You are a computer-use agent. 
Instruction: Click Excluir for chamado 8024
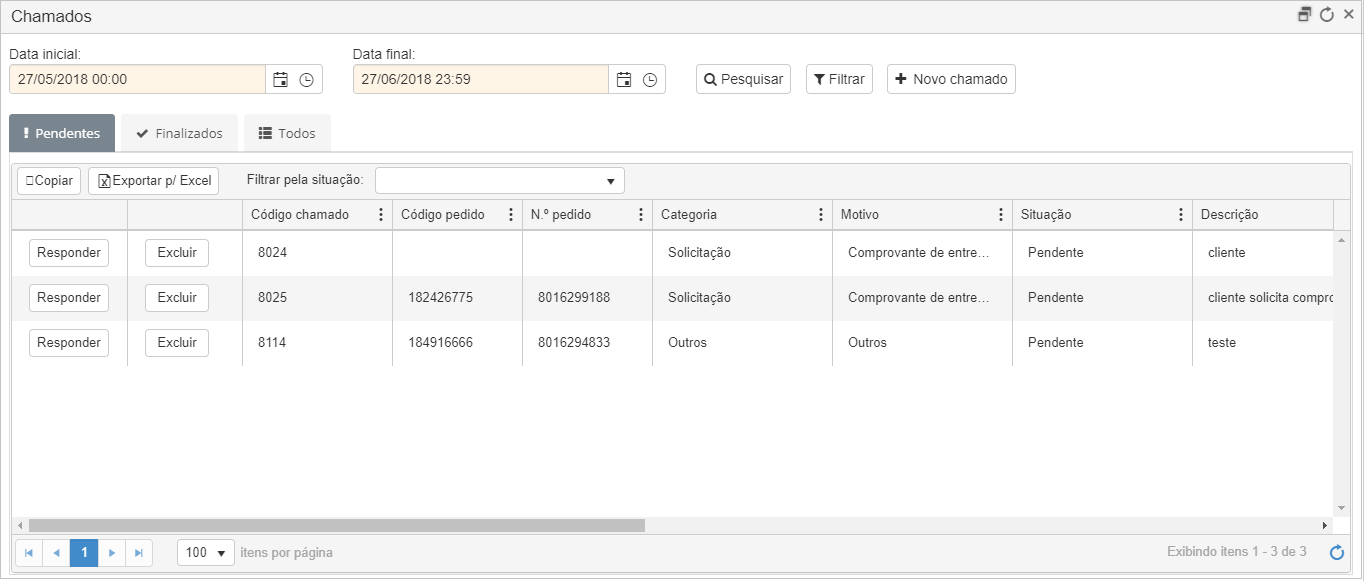(x=177, y=253)
